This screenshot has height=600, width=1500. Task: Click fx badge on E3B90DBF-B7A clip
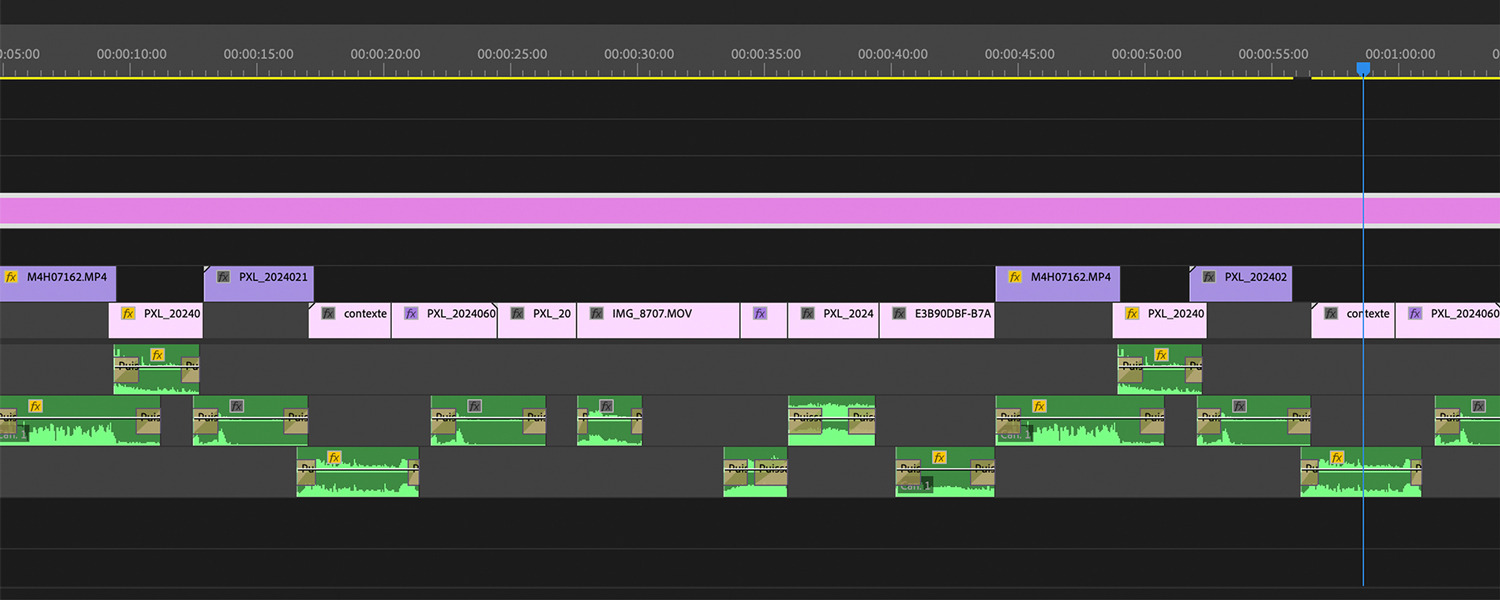click(x=899, y=314)
